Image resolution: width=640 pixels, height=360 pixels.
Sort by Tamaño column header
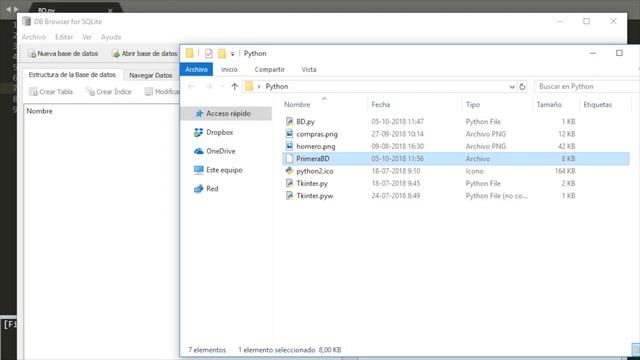[x=549, y=104]
